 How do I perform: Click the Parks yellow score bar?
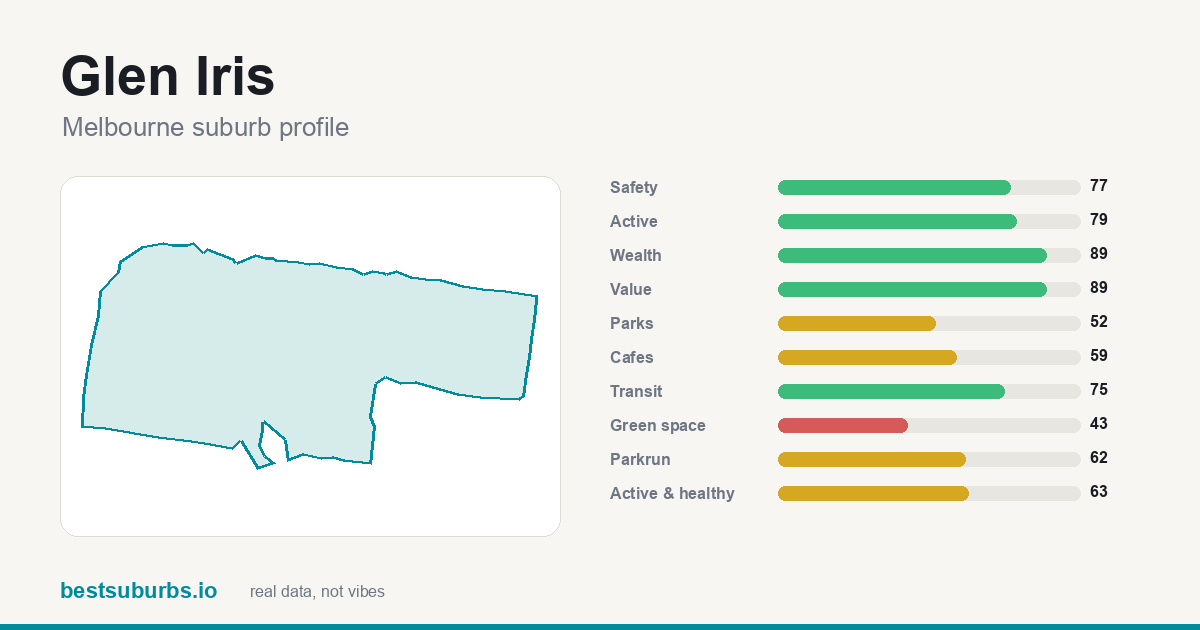tap(857, 323)
